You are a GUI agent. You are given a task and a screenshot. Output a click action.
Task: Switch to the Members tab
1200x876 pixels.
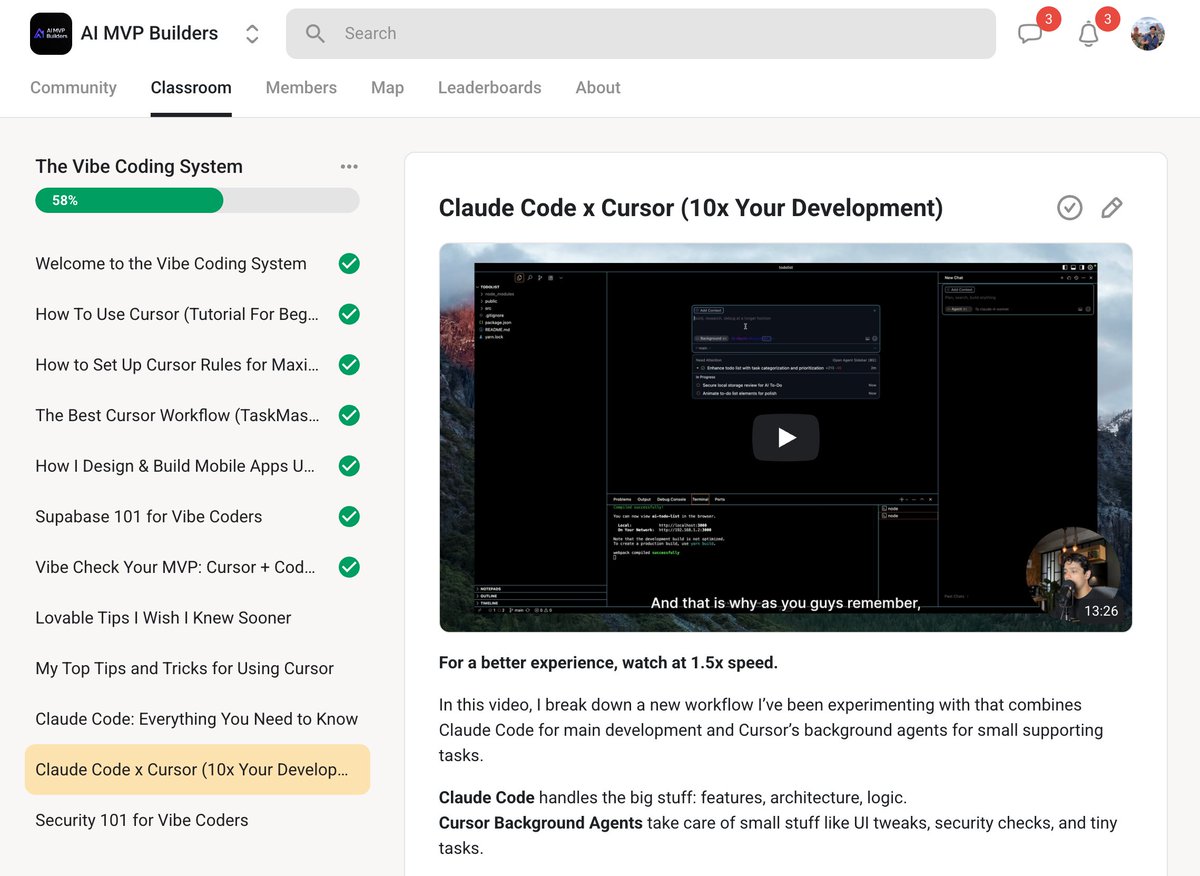point(301,88)
